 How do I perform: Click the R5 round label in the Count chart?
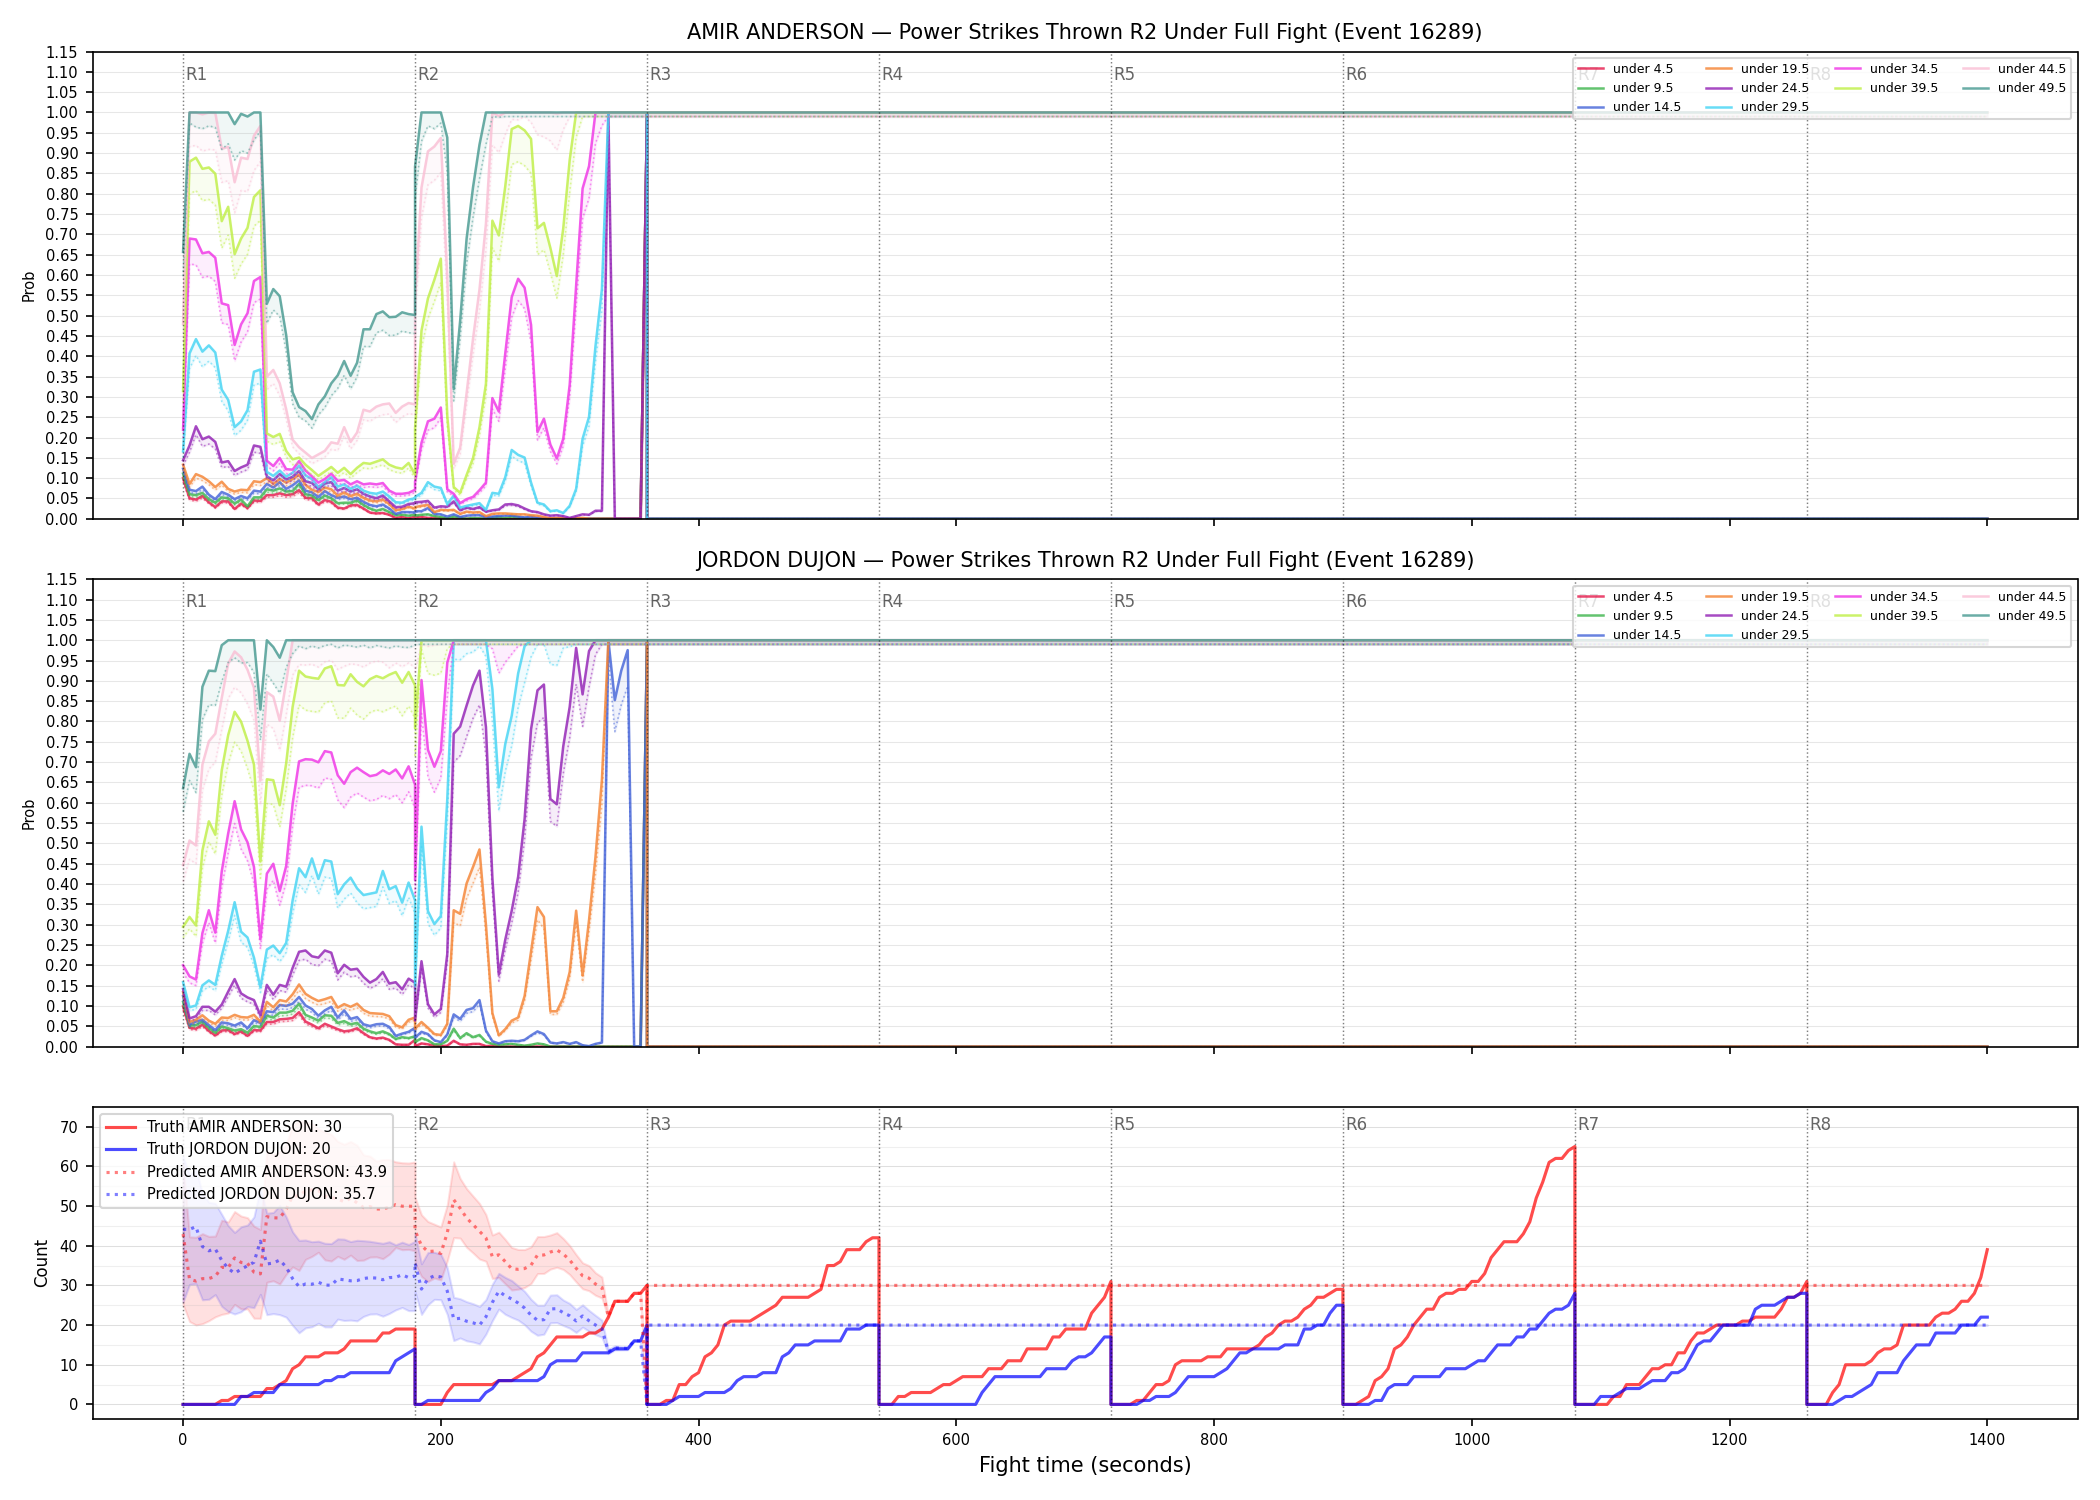coord(1124,1124)
